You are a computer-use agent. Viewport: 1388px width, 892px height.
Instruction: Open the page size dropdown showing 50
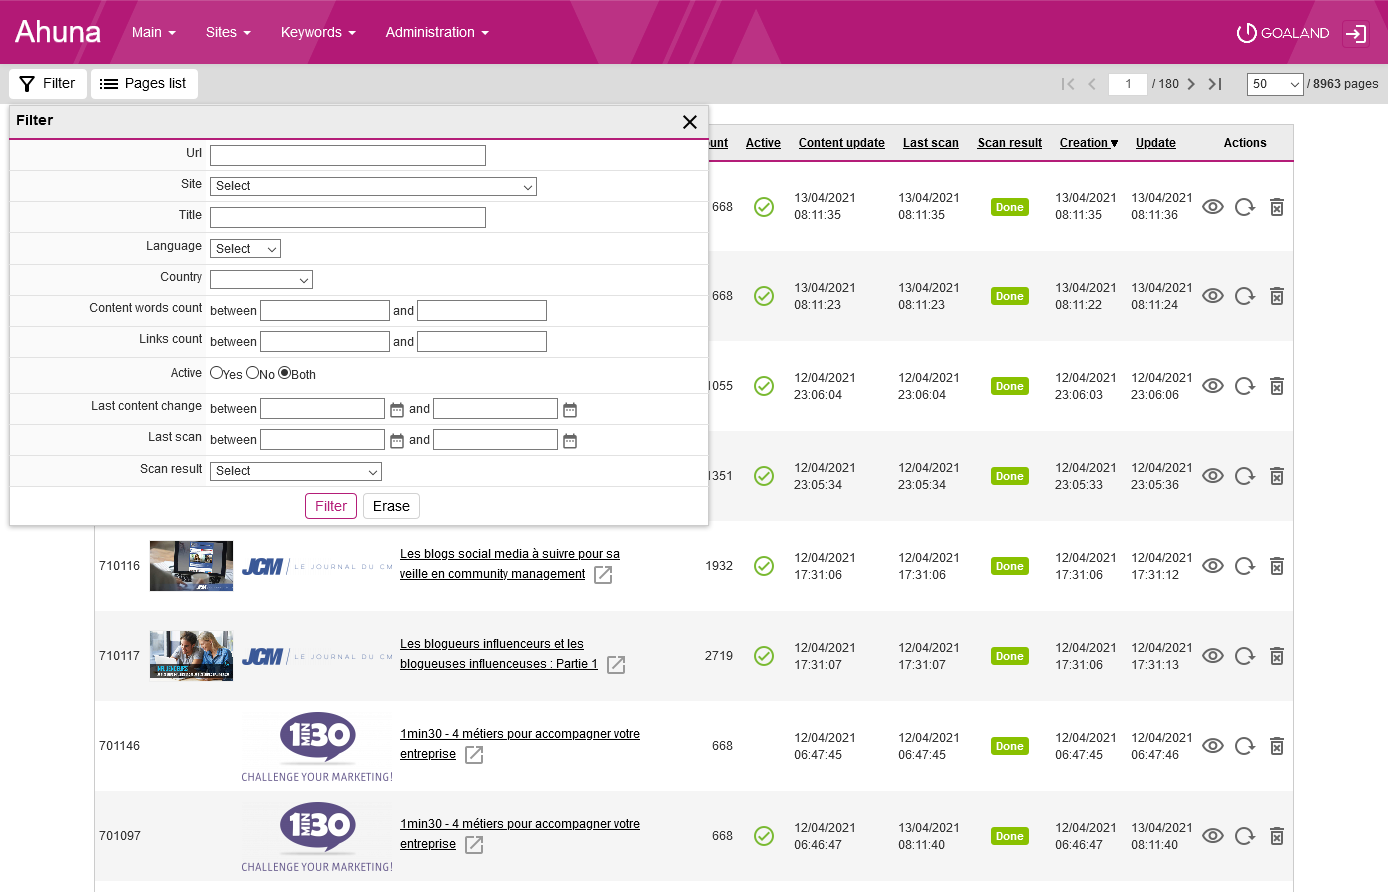click(1275, 84)
